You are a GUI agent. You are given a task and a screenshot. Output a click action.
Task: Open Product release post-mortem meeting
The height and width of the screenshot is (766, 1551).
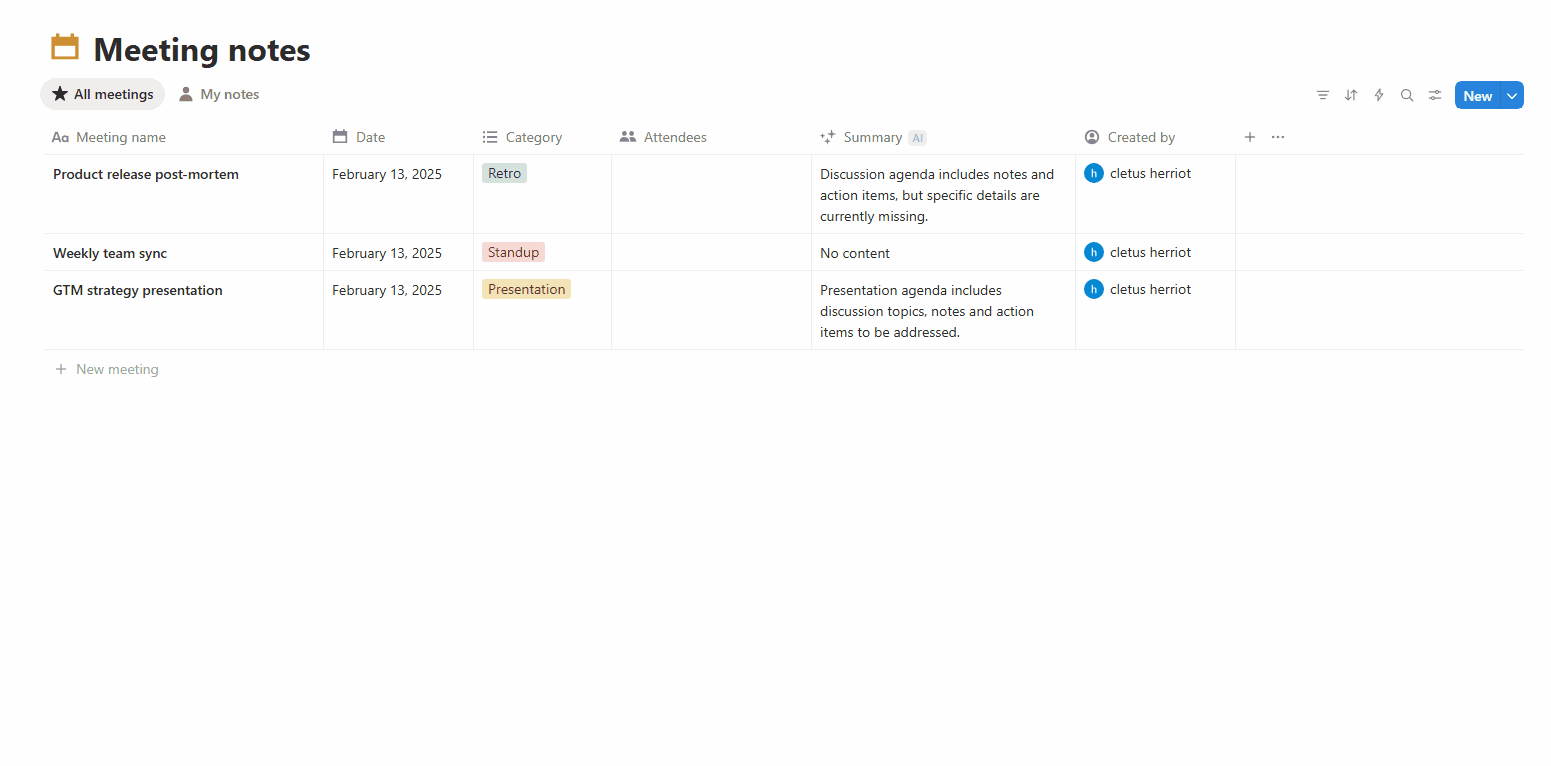point(146,174)
